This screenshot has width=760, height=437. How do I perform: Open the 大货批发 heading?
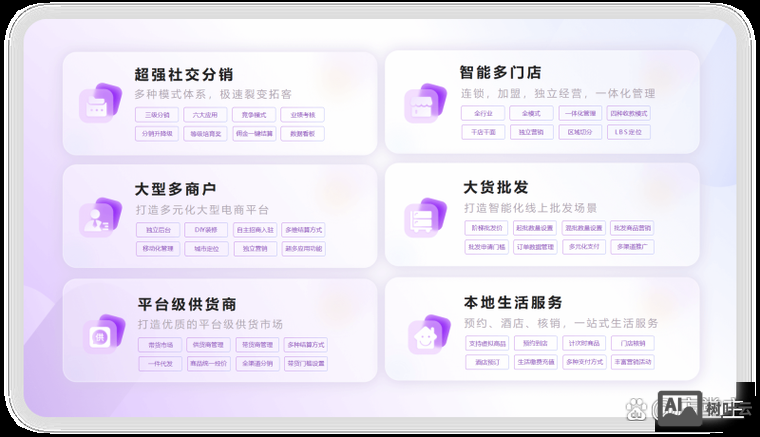(x=496, y=187)
